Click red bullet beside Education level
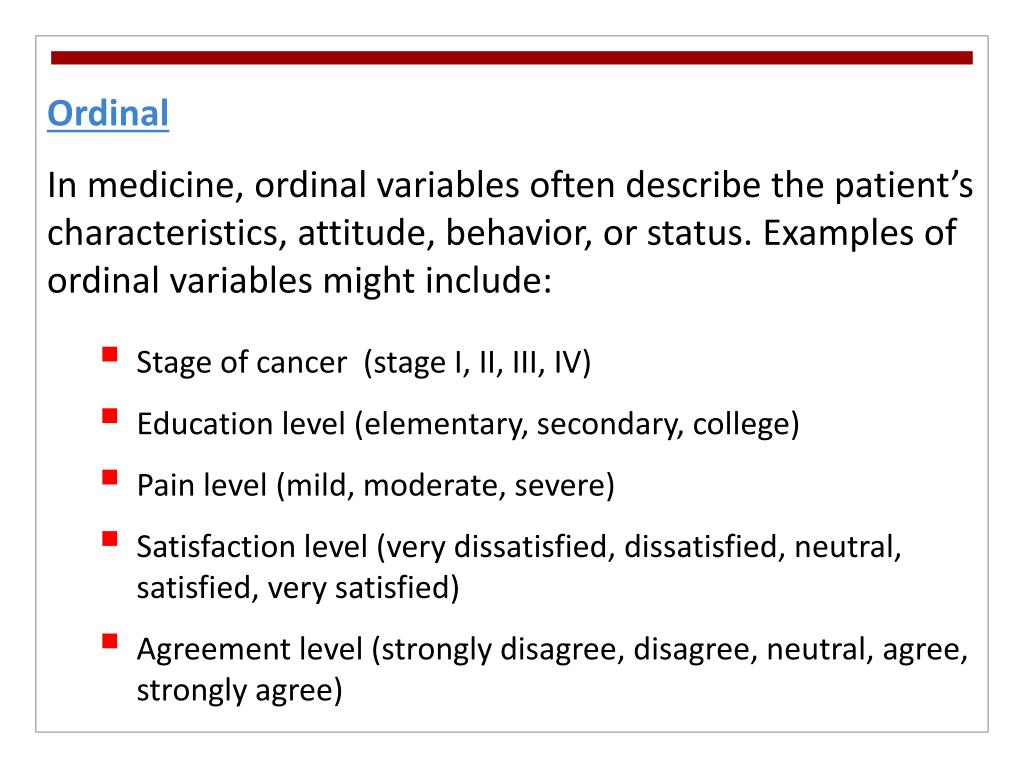 (110, 416)
